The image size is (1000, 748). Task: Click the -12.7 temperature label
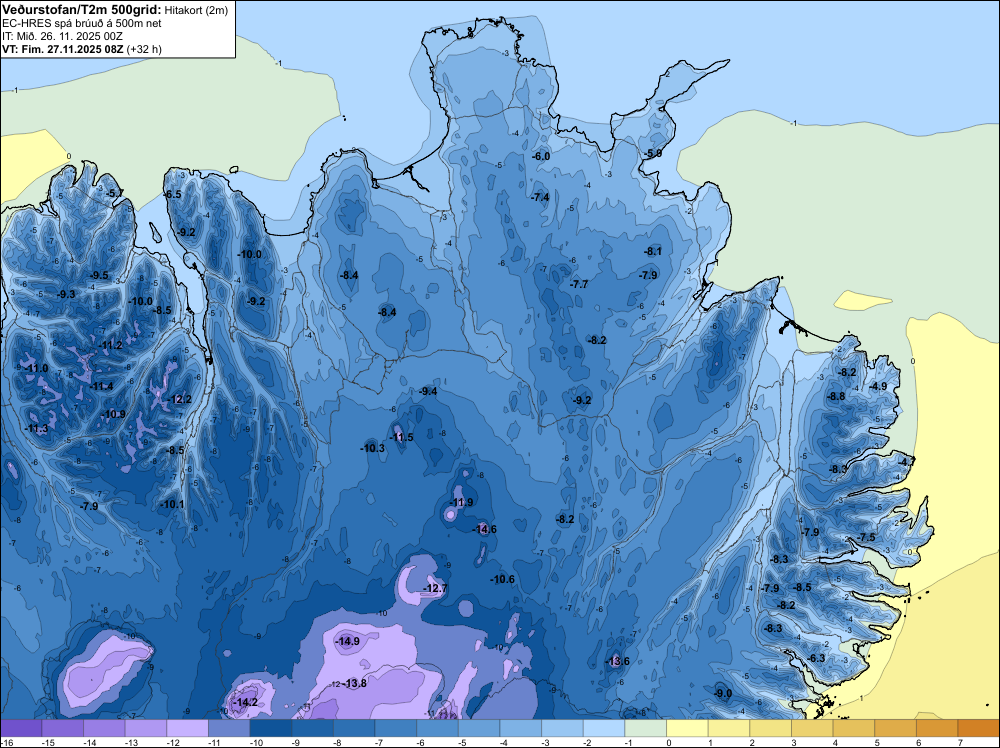point(436,588)
